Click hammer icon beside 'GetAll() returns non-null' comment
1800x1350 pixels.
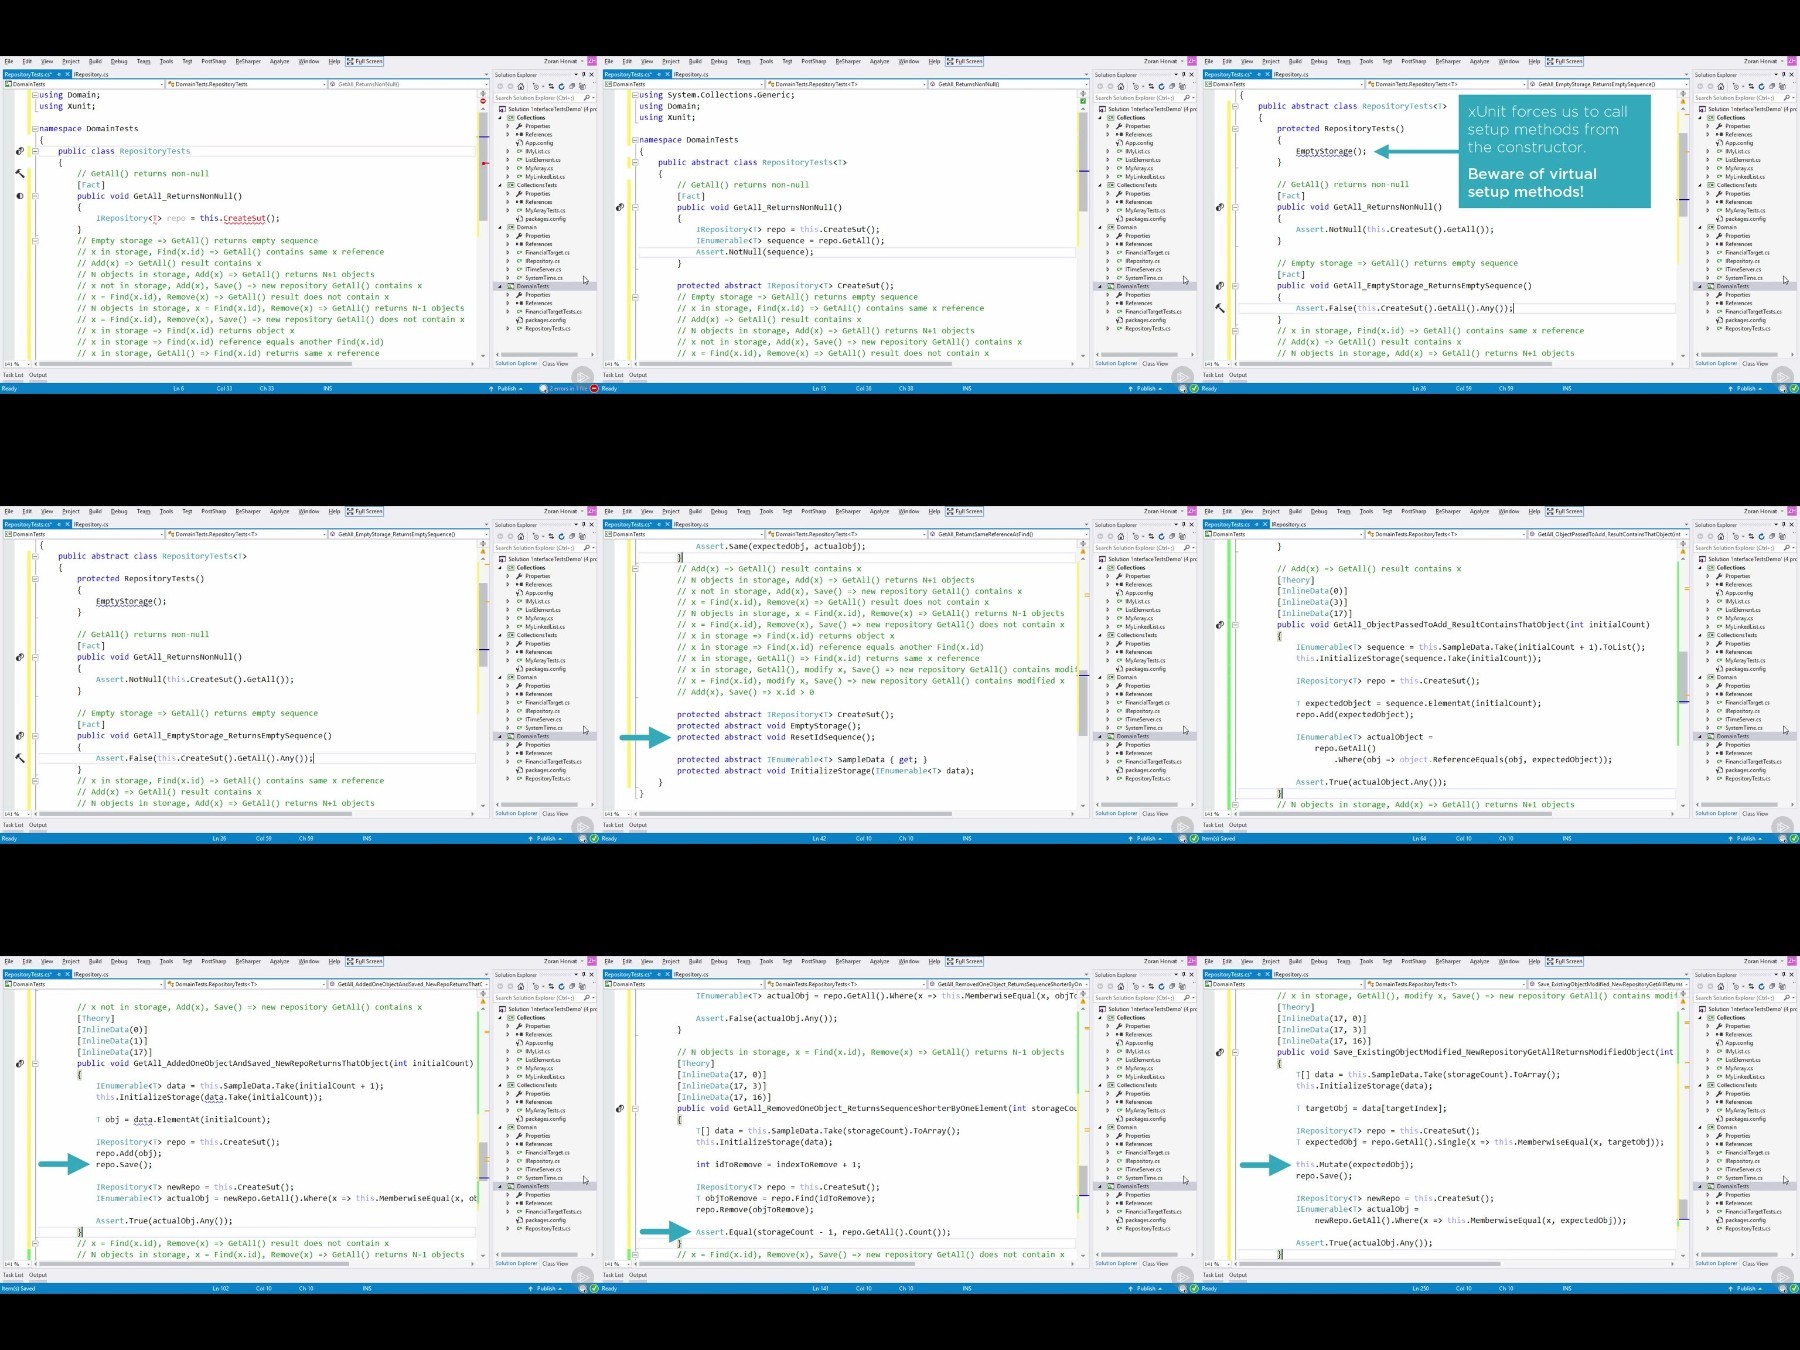point(19,173)
